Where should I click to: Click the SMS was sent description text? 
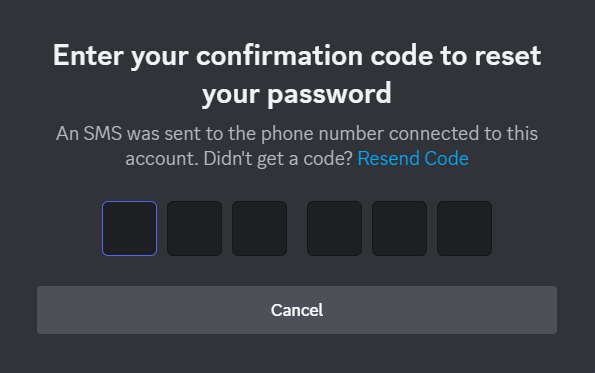tap(297, 146)
